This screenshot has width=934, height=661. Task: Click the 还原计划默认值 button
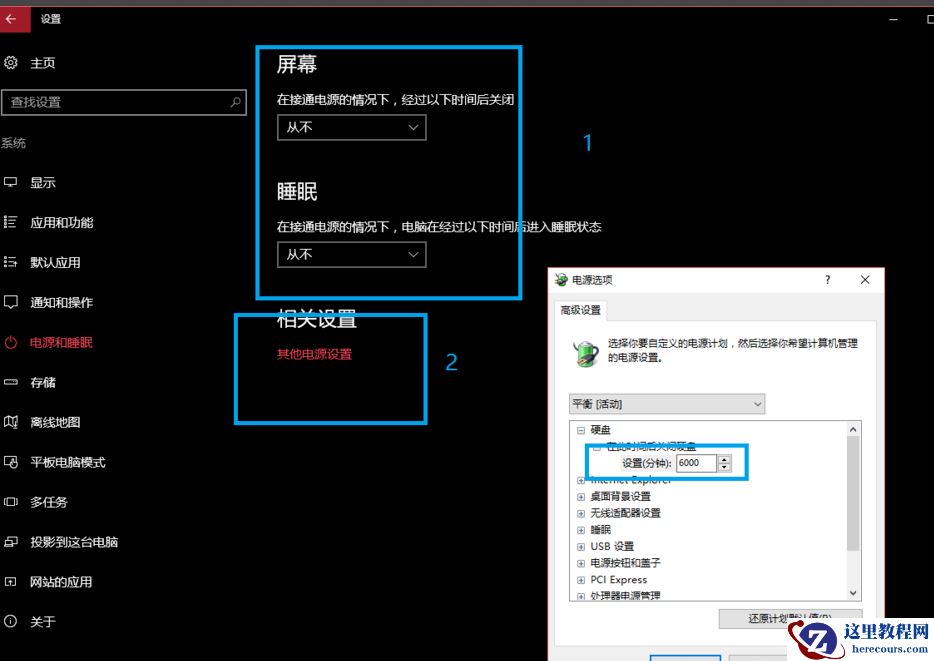[785, 618]
